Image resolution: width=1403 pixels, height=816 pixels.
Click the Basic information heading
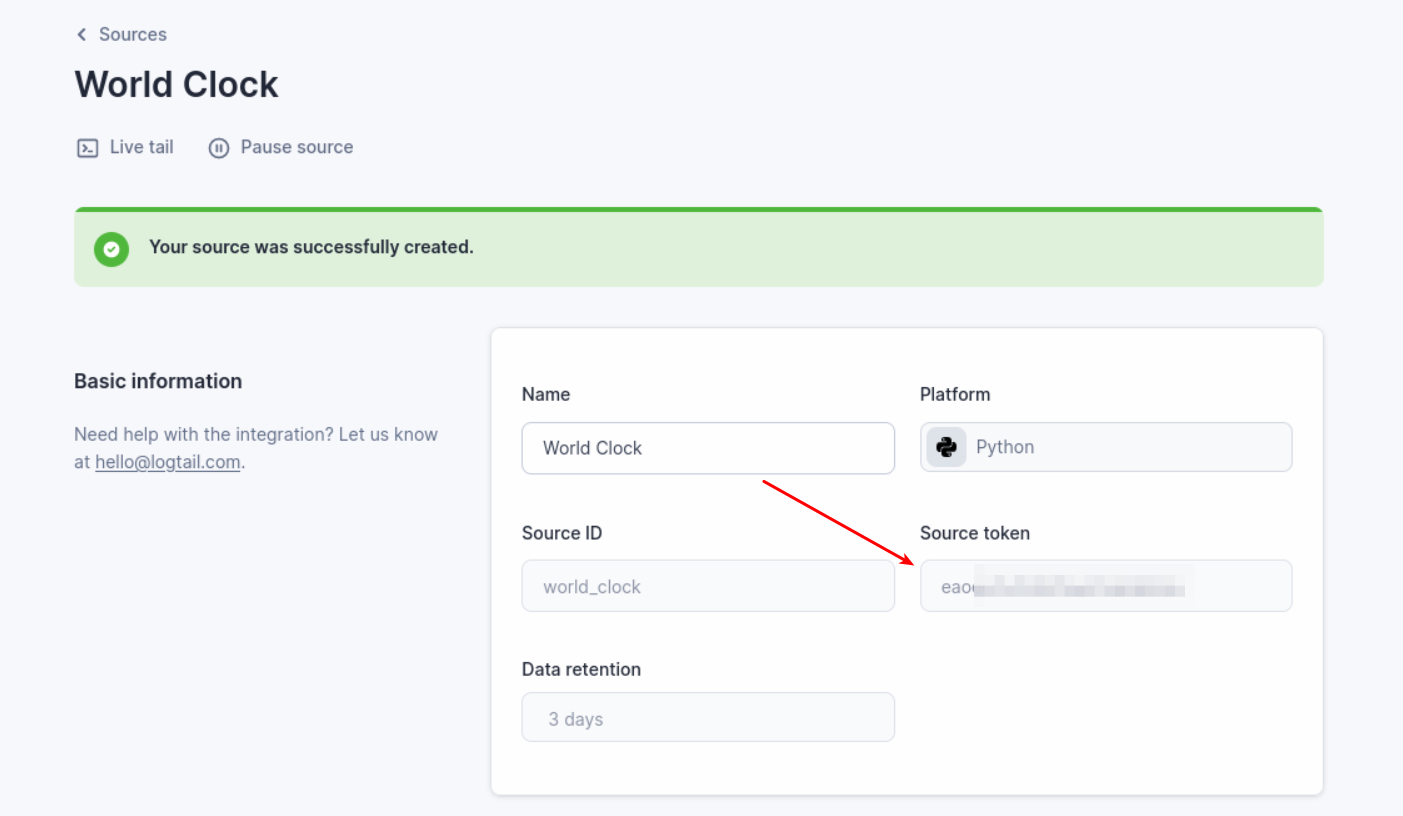click(x=158, y=381)
